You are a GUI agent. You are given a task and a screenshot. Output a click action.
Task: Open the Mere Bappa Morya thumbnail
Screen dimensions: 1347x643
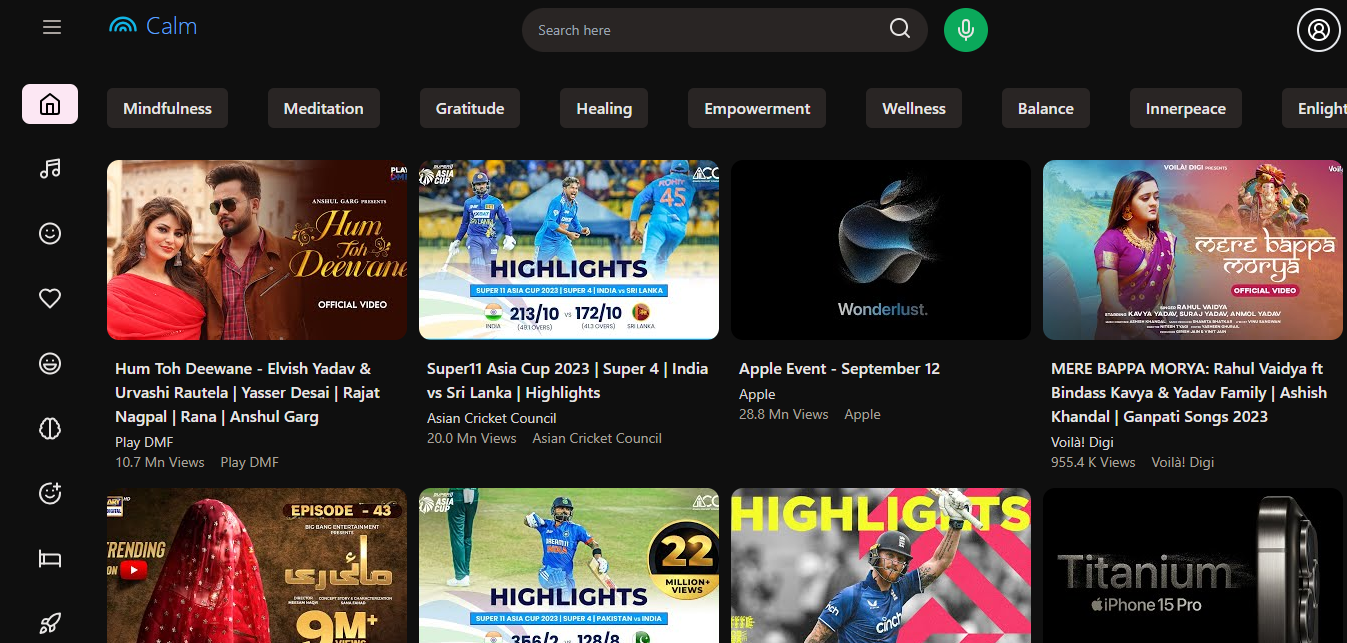point(1193,250)
